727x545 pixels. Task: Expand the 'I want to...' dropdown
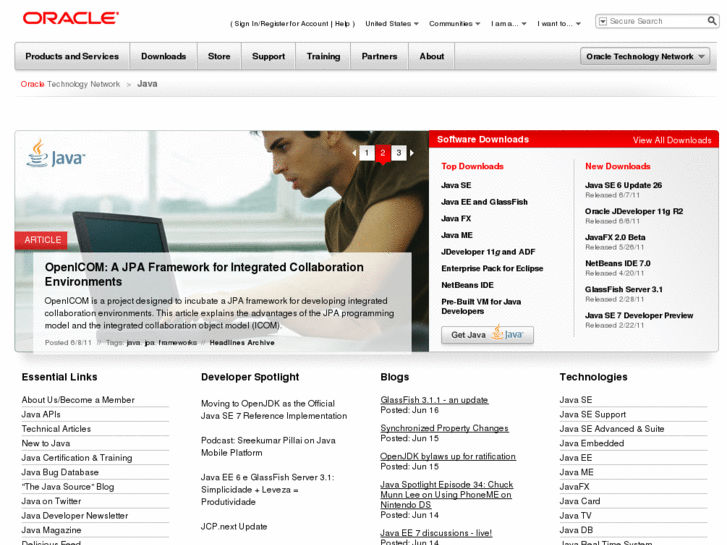(559, 24)
